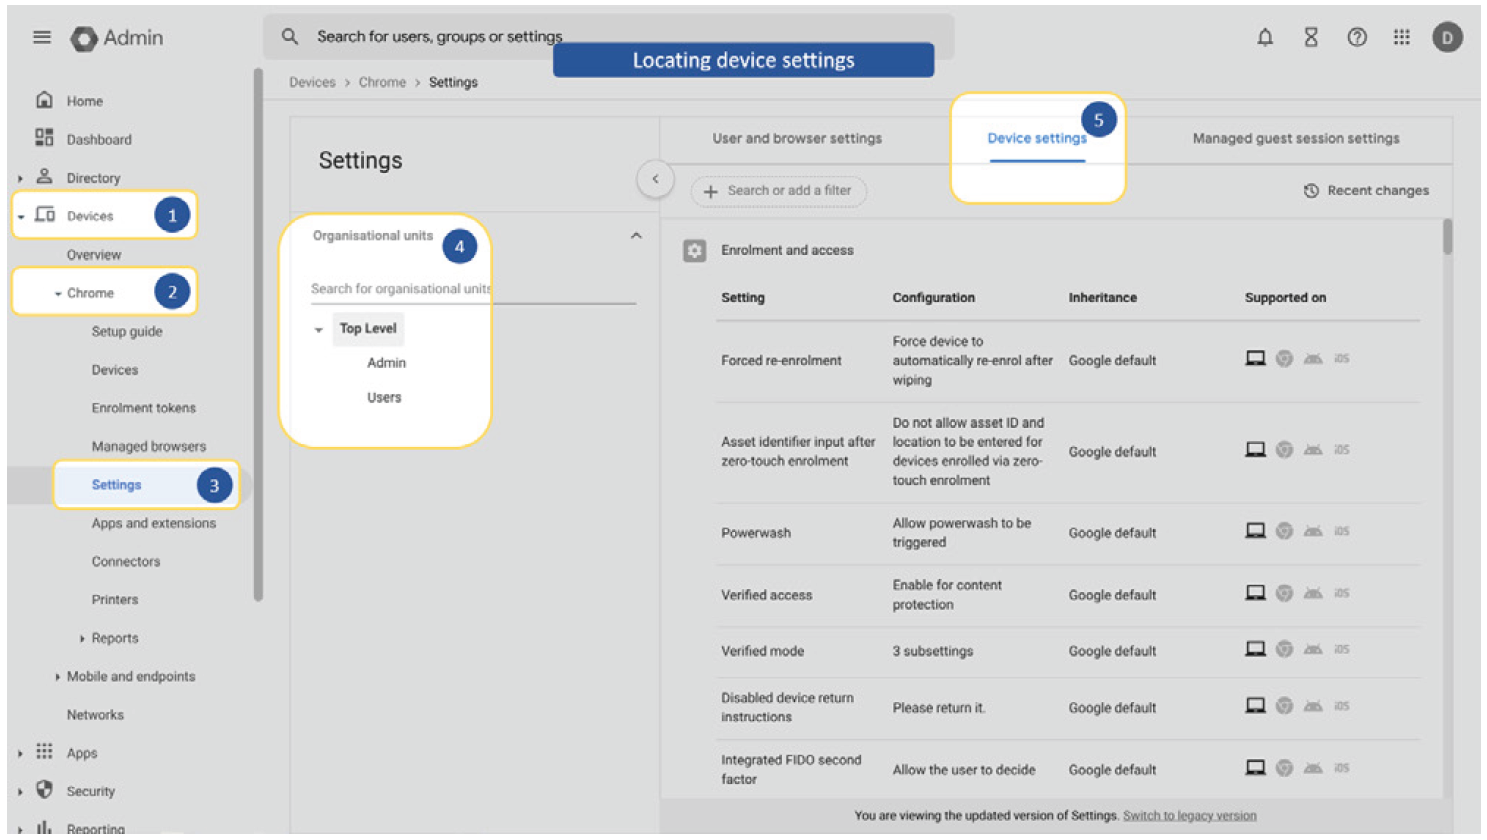Click Devices in the breadcrumb
1487x840 pixels.
coord(312,82)
